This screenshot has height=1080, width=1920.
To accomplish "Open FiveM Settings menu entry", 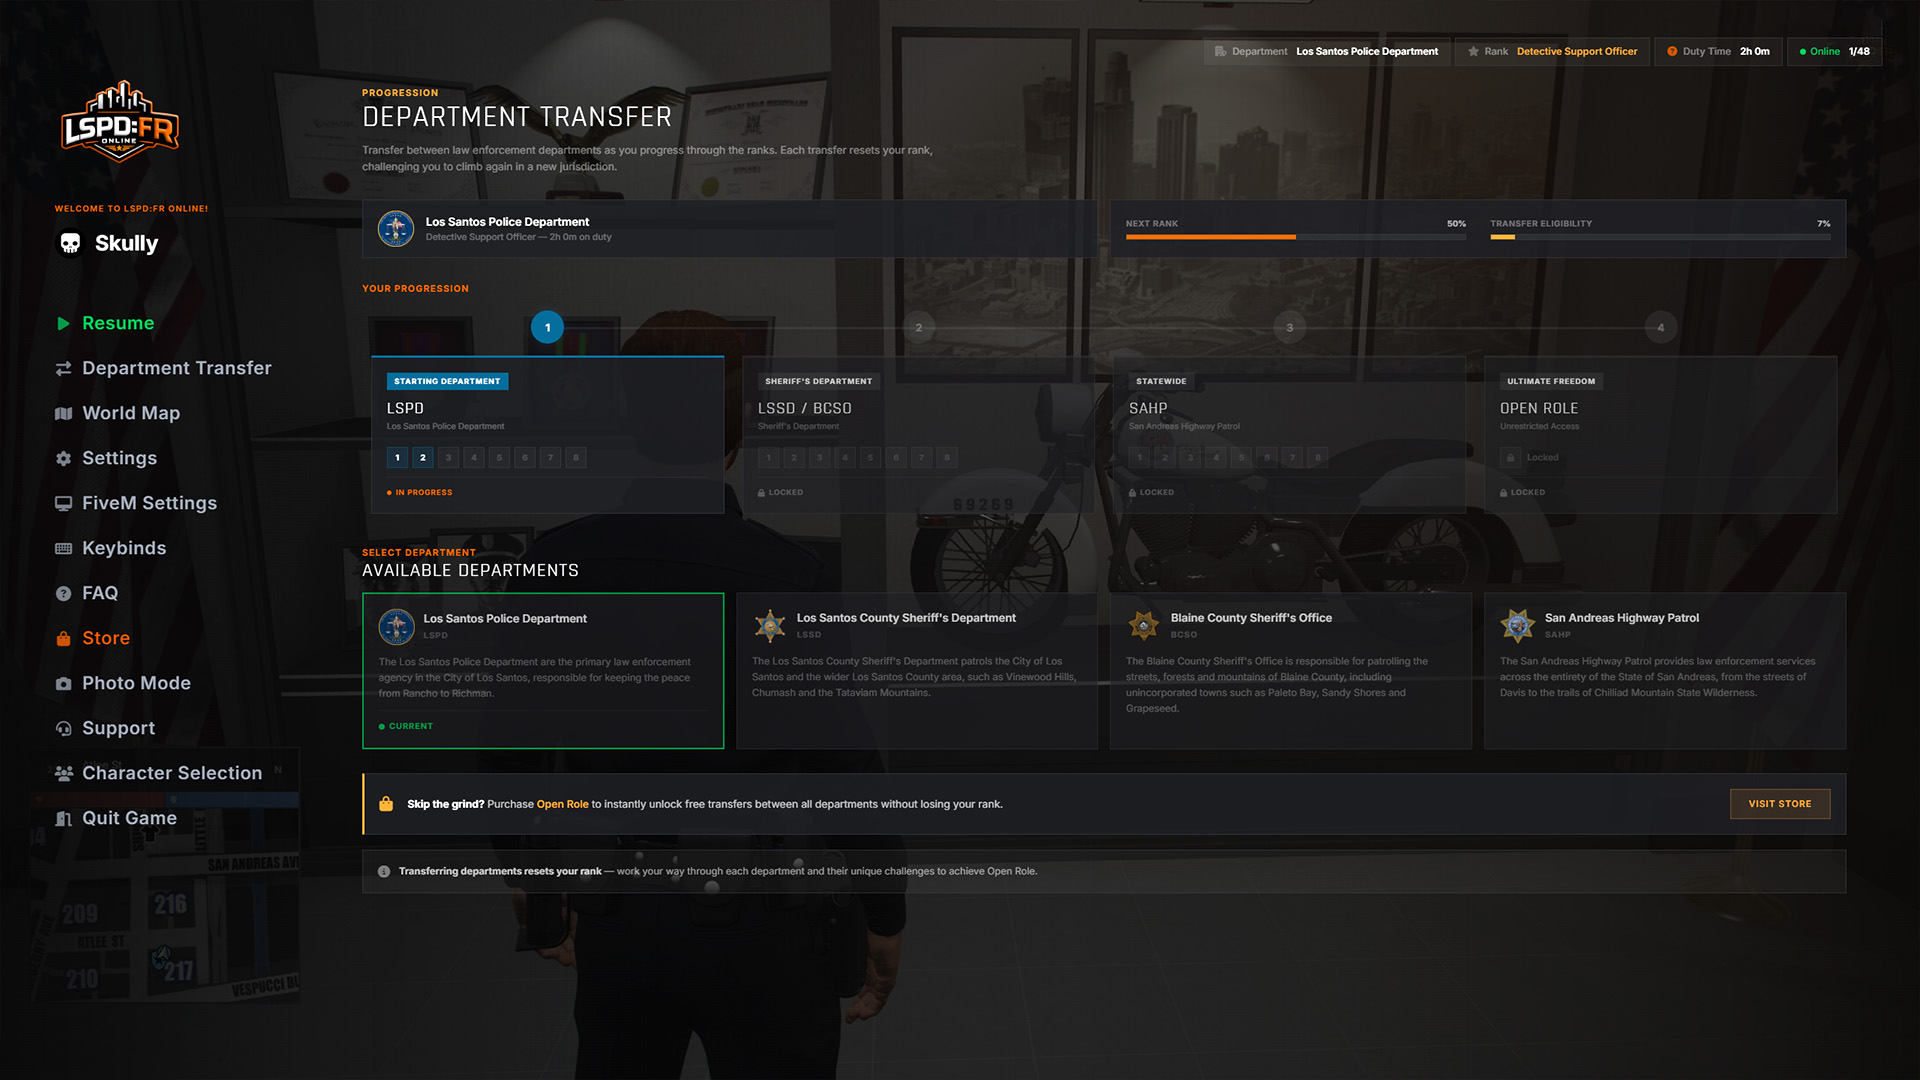I will (136, 503).
